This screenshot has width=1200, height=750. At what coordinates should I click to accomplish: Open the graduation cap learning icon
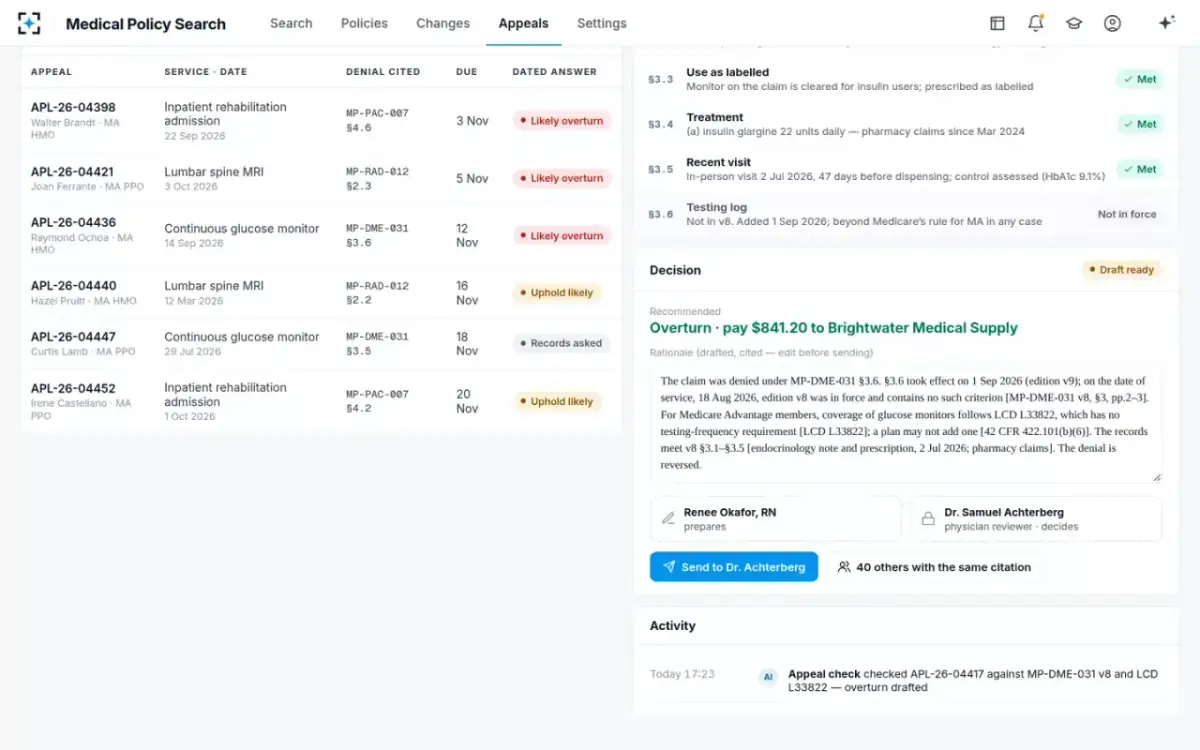(x=1074, y=23)
